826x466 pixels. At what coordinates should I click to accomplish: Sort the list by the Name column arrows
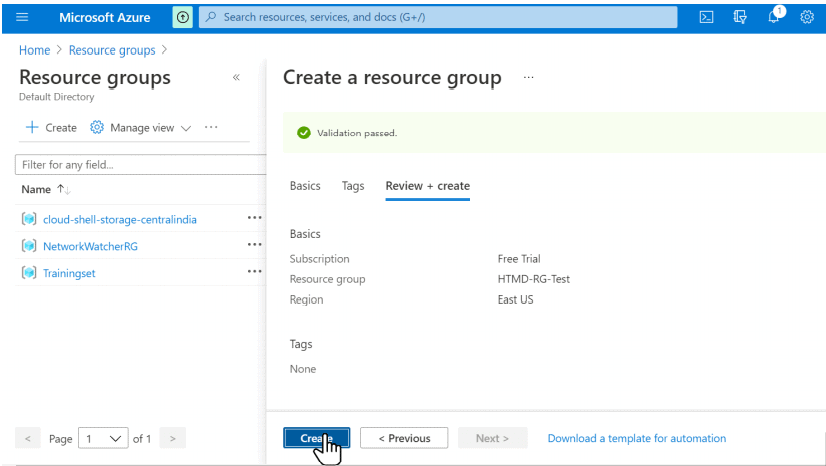point(64,190)
